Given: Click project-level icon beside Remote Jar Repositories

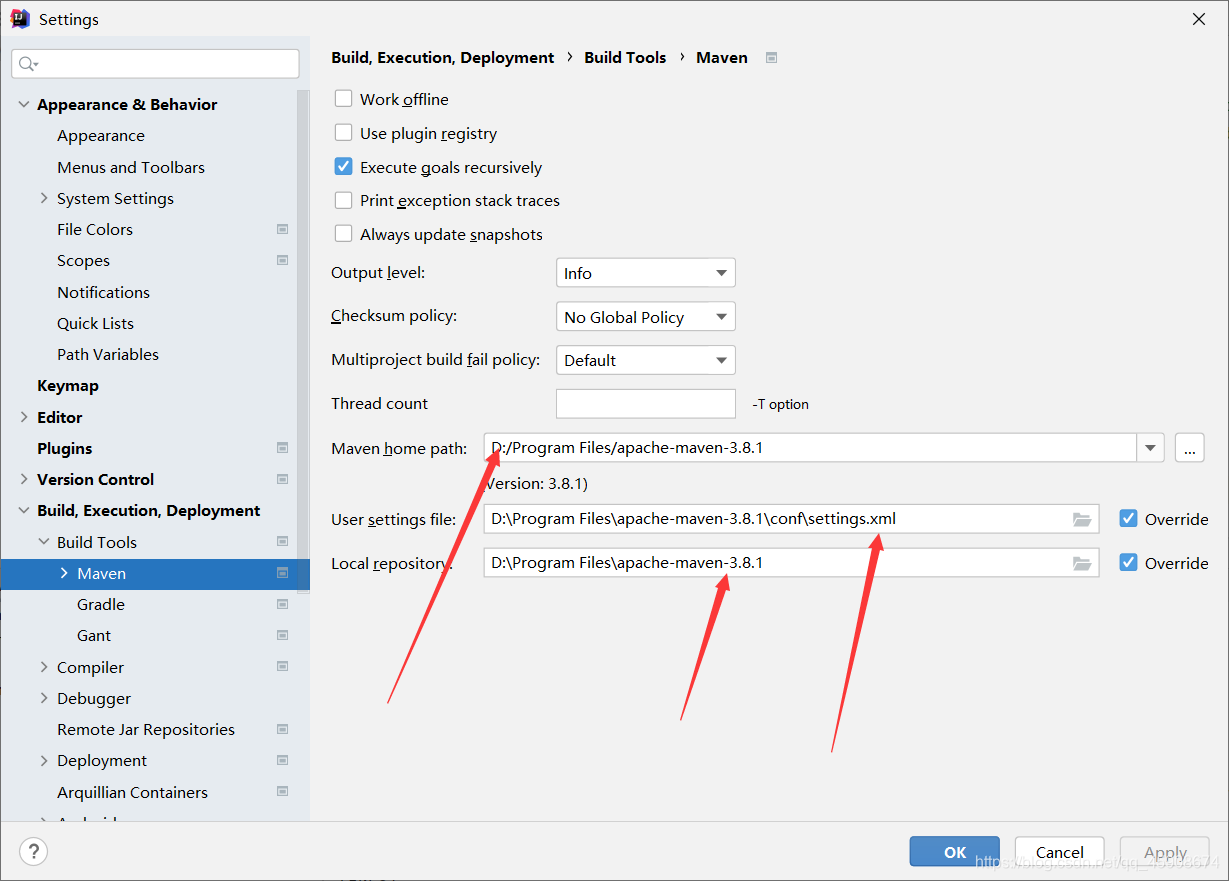Looking at the screenshot, I should point(282,729).
